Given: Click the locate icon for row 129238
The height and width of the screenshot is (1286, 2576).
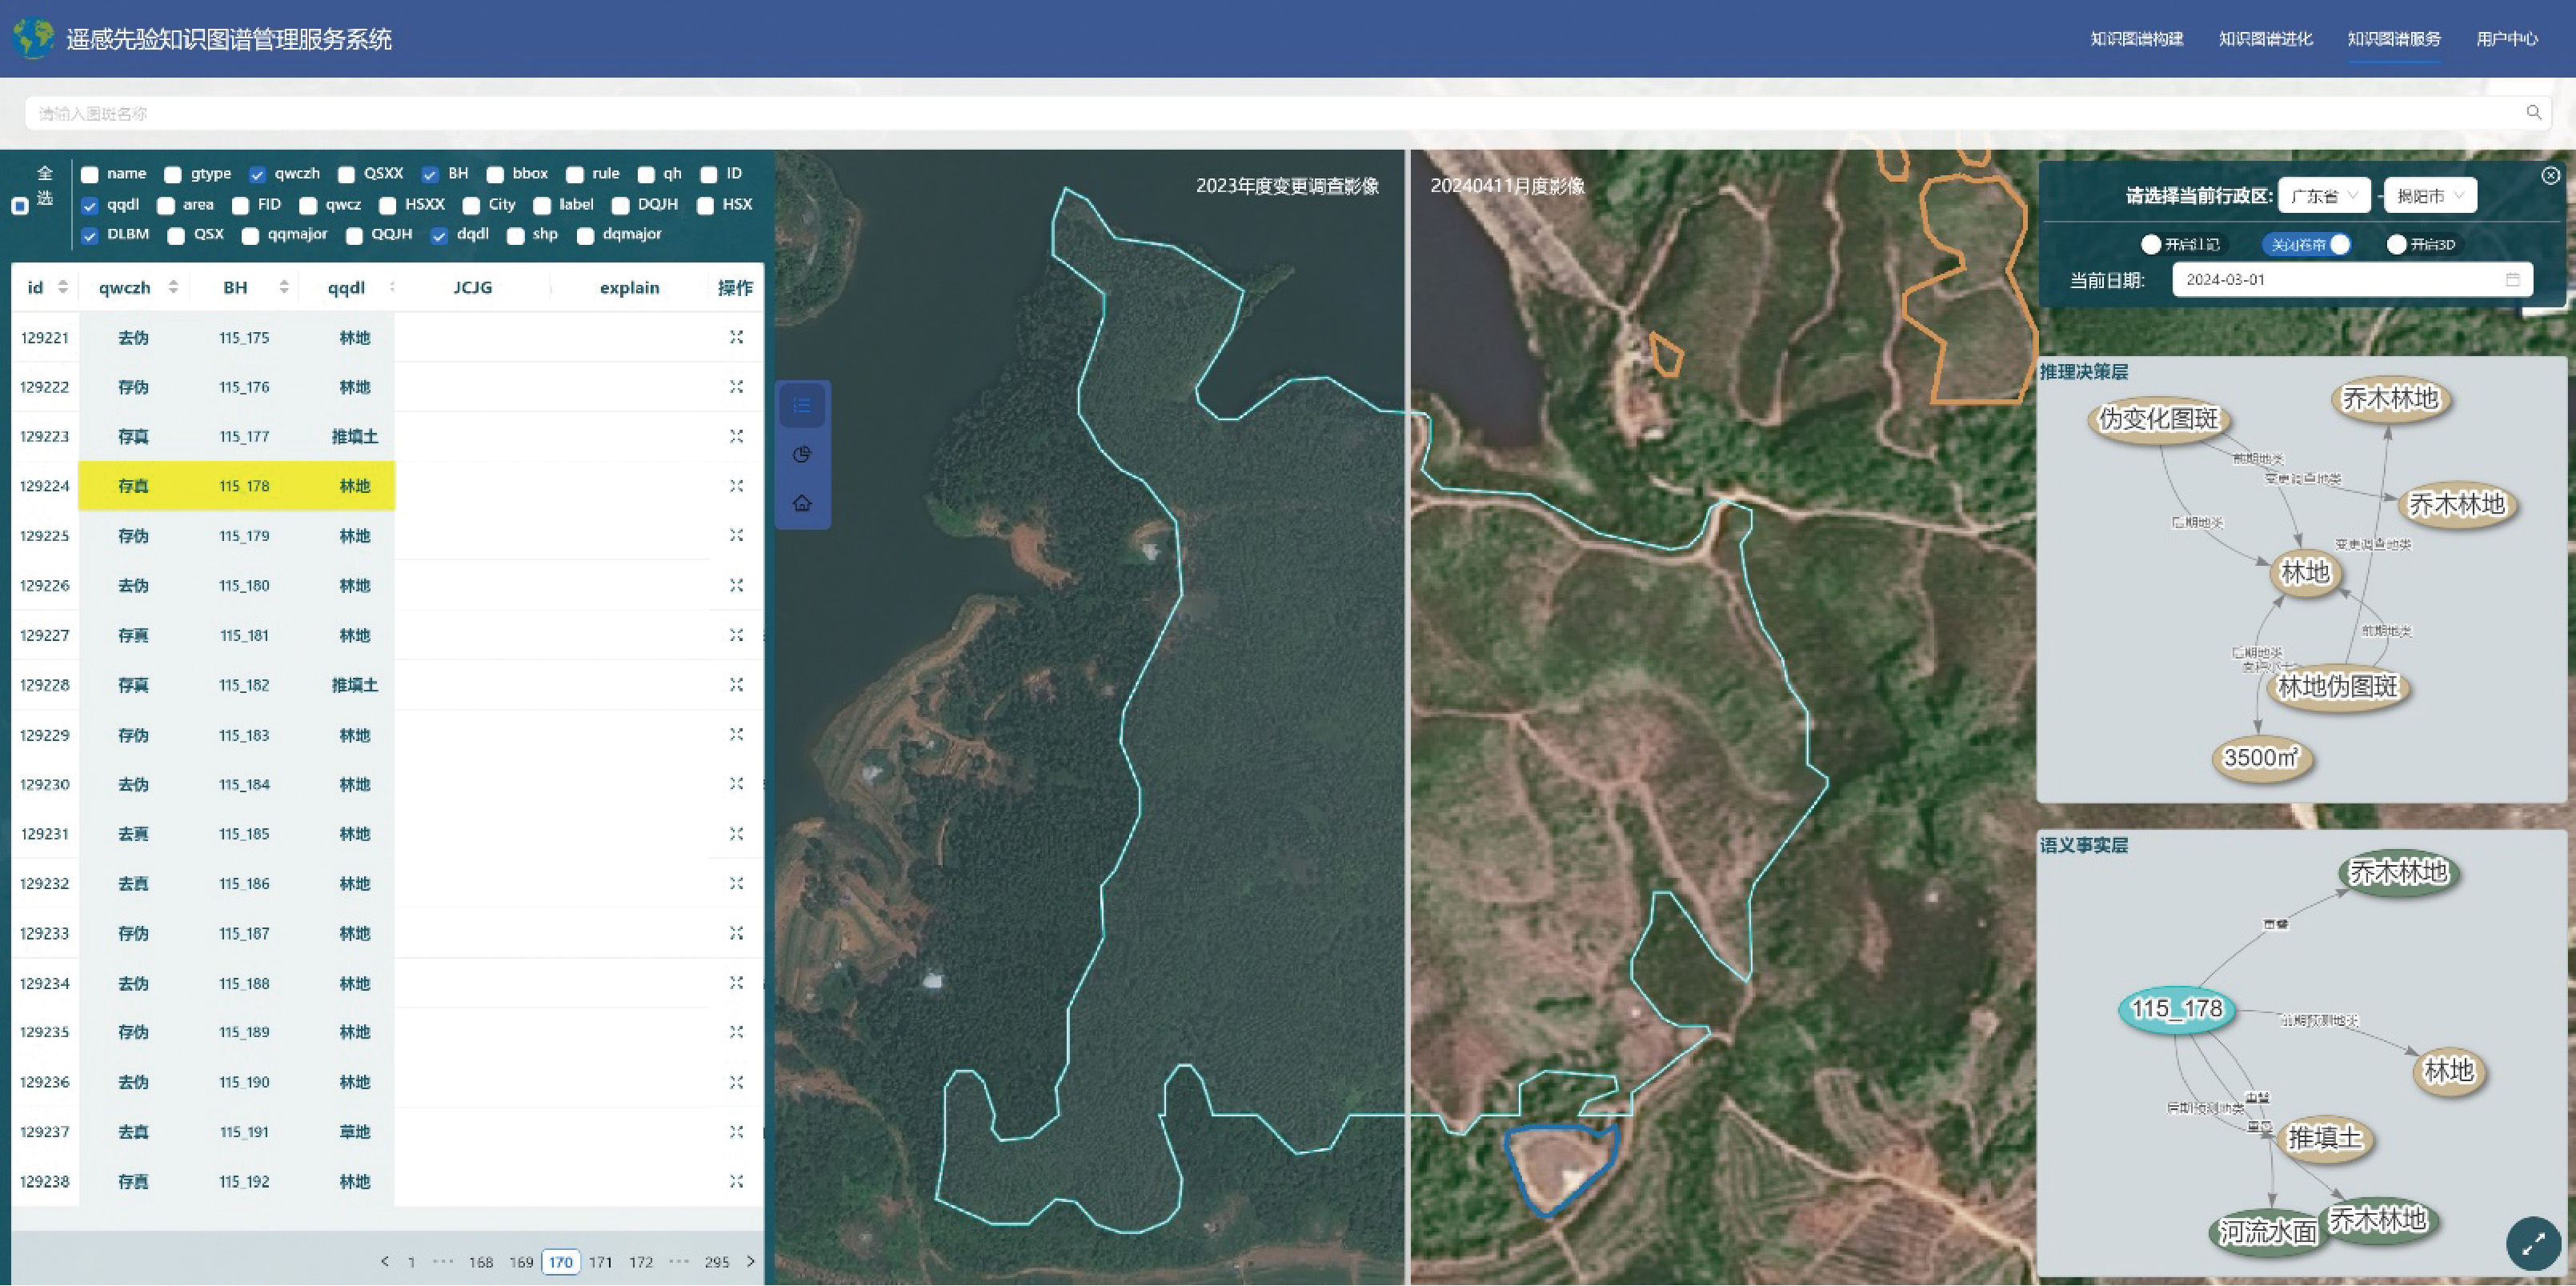Looking at the screenshot, I should coord(736,1181).
